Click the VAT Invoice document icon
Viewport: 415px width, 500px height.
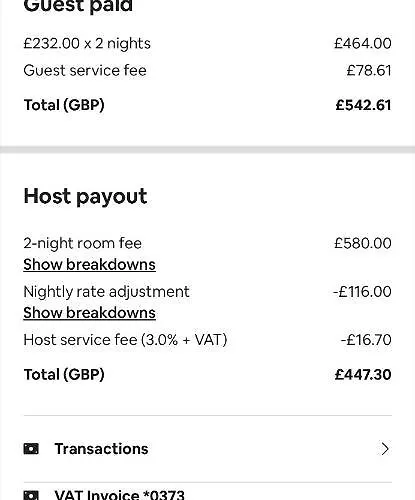(x=31, y=495)
